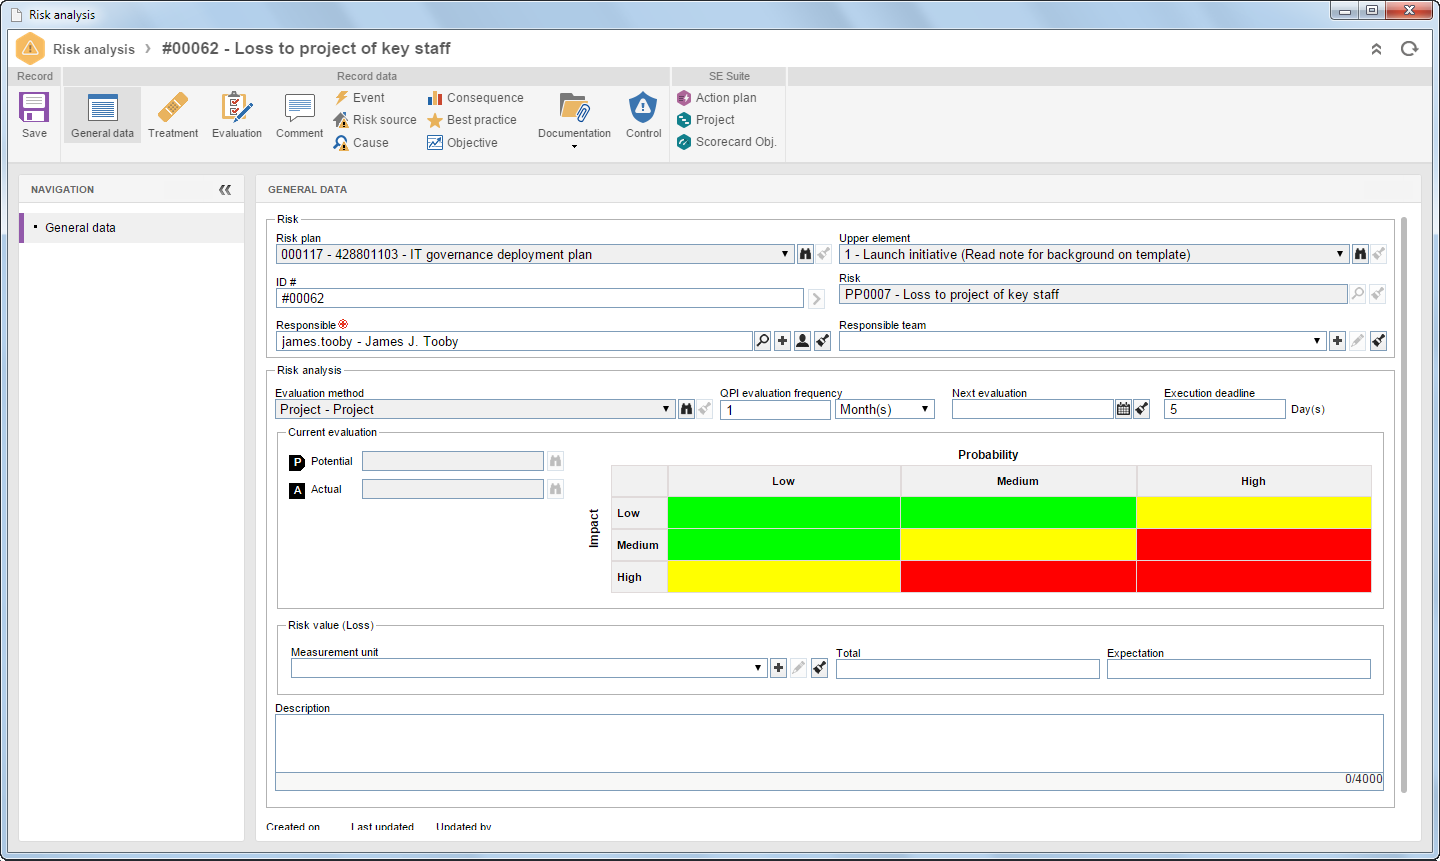
Task: Open calendar icon for Next evaluation
Action: pyautogui.click(x=1123, y=409)
